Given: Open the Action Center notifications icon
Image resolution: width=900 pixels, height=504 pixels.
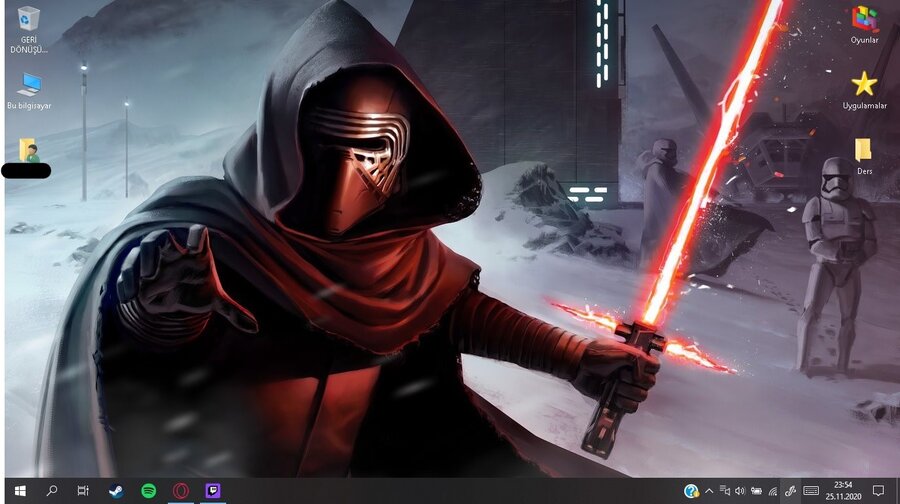Looking at the screenshot, I should click(878, 491).
